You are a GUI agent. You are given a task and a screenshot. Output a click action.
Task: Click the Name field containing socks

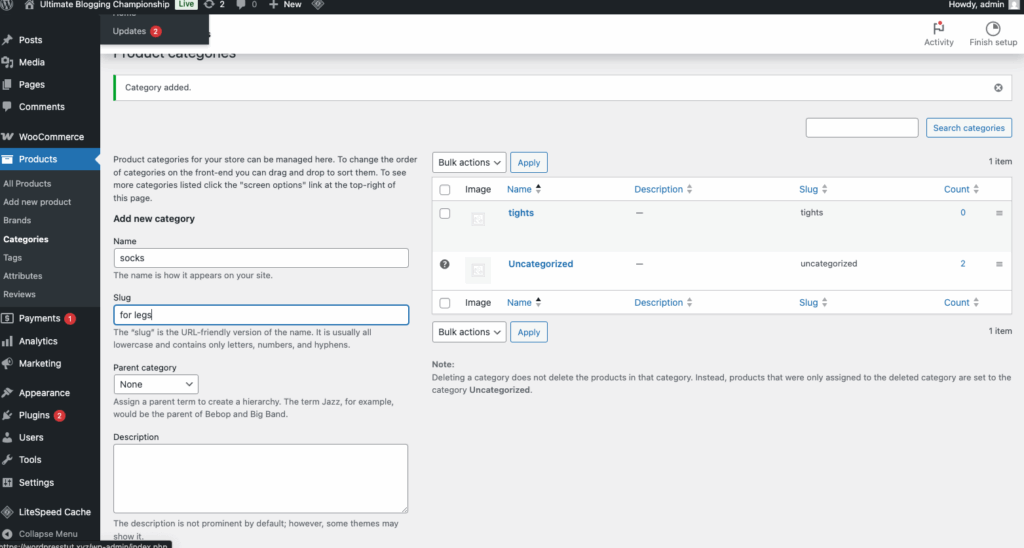(x=261, y=257)
